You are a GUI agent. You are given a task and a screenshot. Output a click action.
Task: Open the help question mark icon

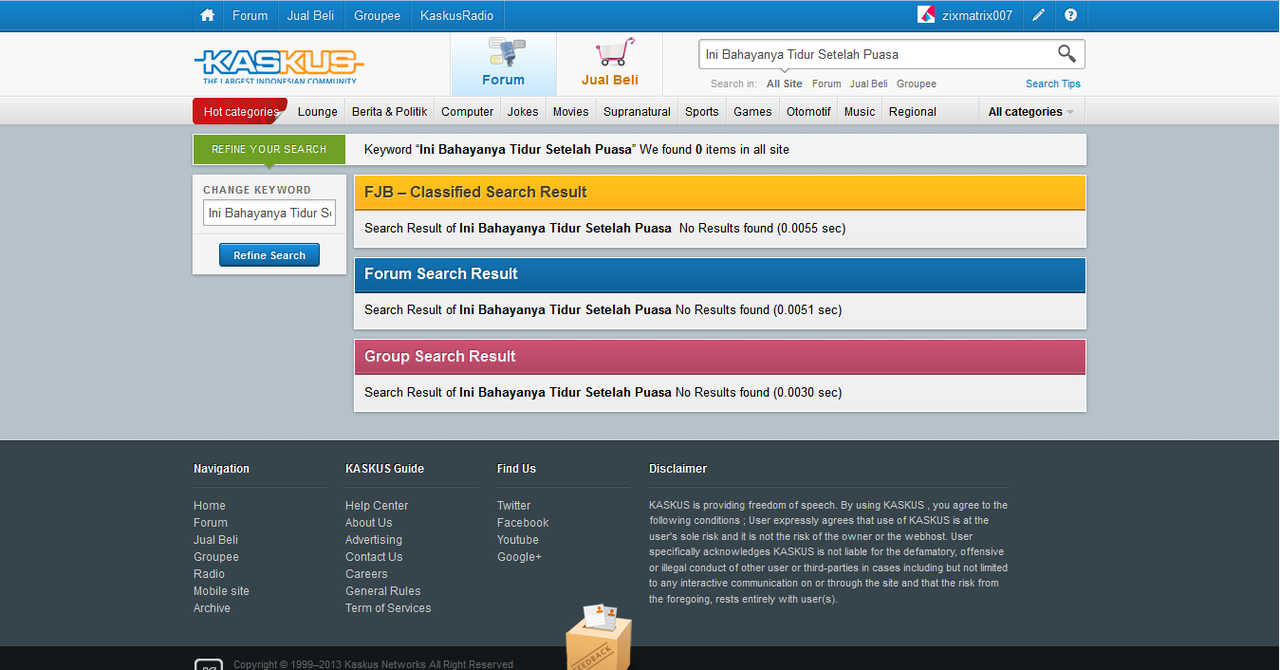(1071, 15)
